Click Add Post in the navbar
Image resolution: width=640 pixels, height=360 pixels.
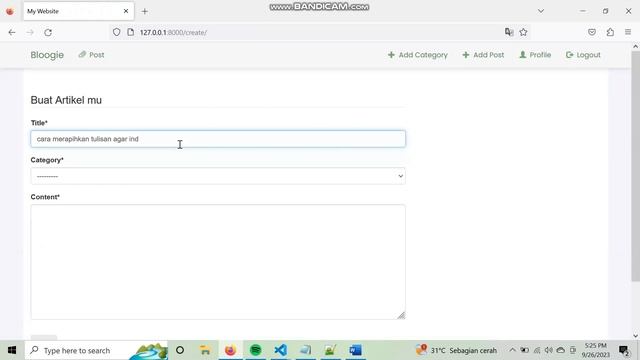[x=483, y=55]
